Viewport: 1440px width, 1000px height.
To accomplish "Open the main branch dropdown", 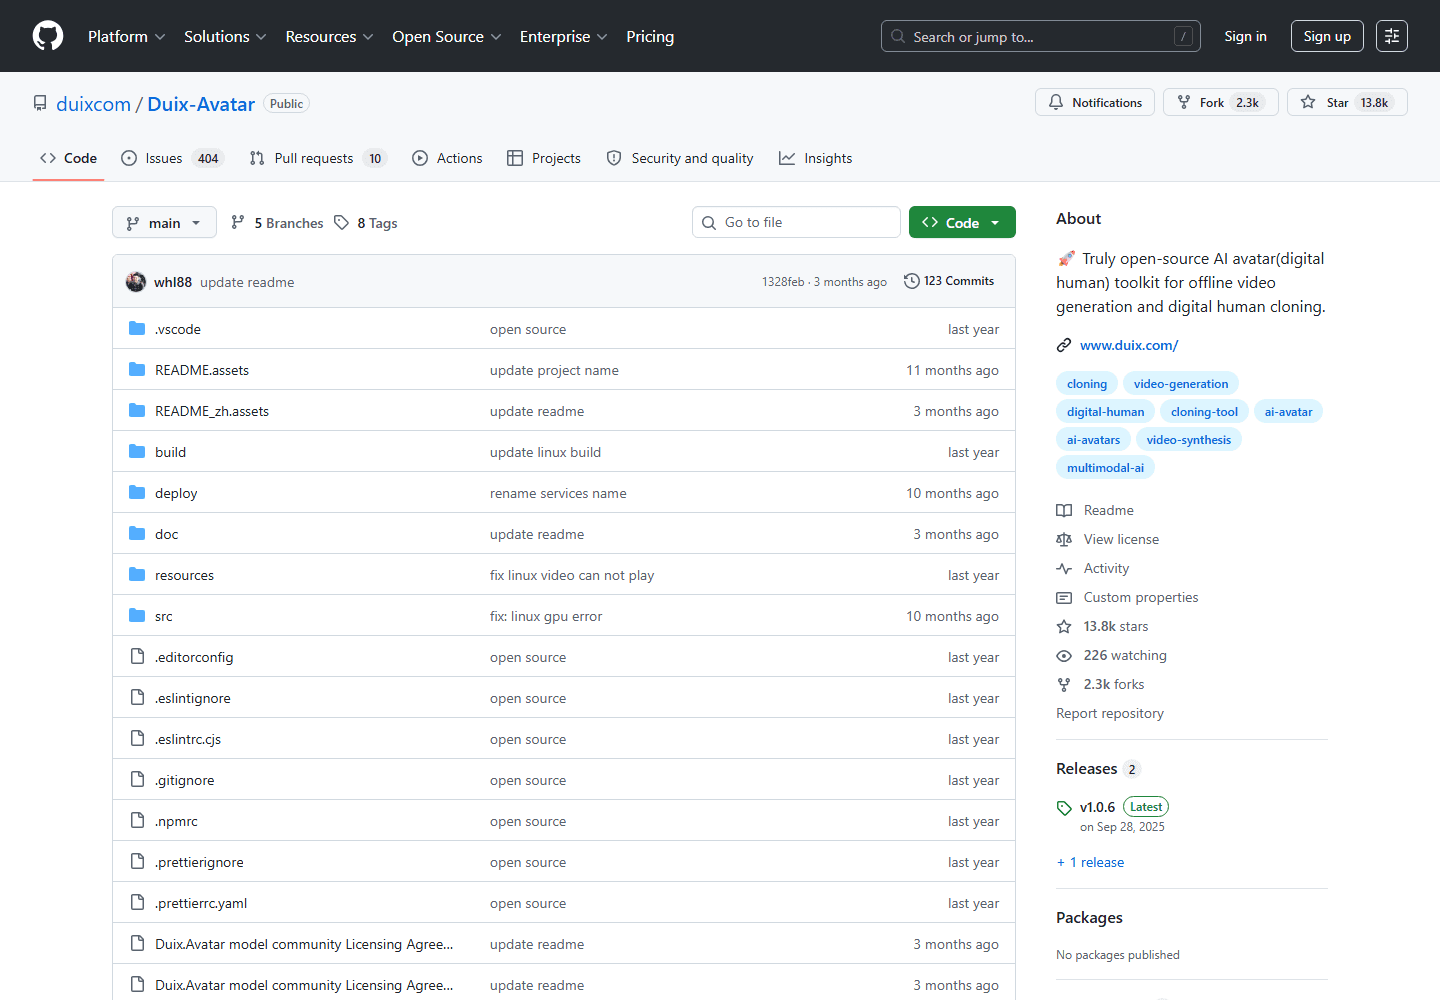I will [164, 222].
